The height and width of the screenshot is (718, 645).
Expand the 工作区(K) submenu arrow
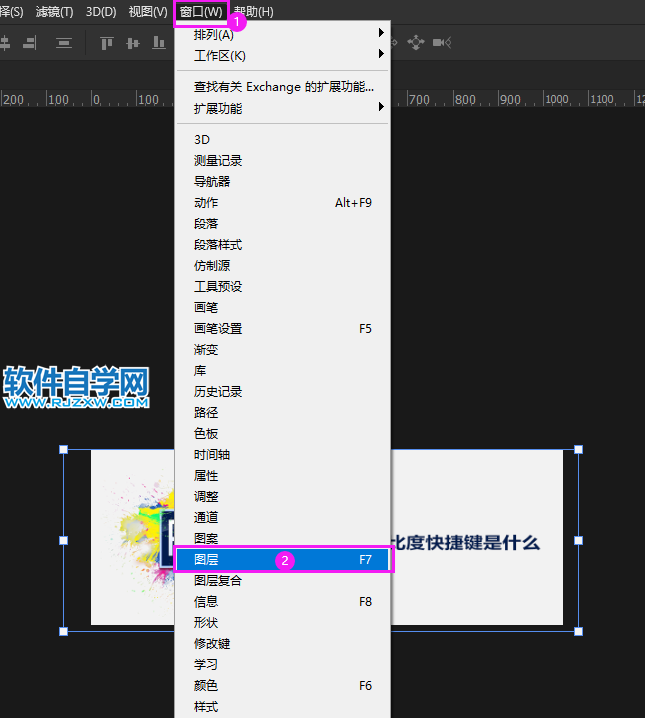tap(381, 54)
